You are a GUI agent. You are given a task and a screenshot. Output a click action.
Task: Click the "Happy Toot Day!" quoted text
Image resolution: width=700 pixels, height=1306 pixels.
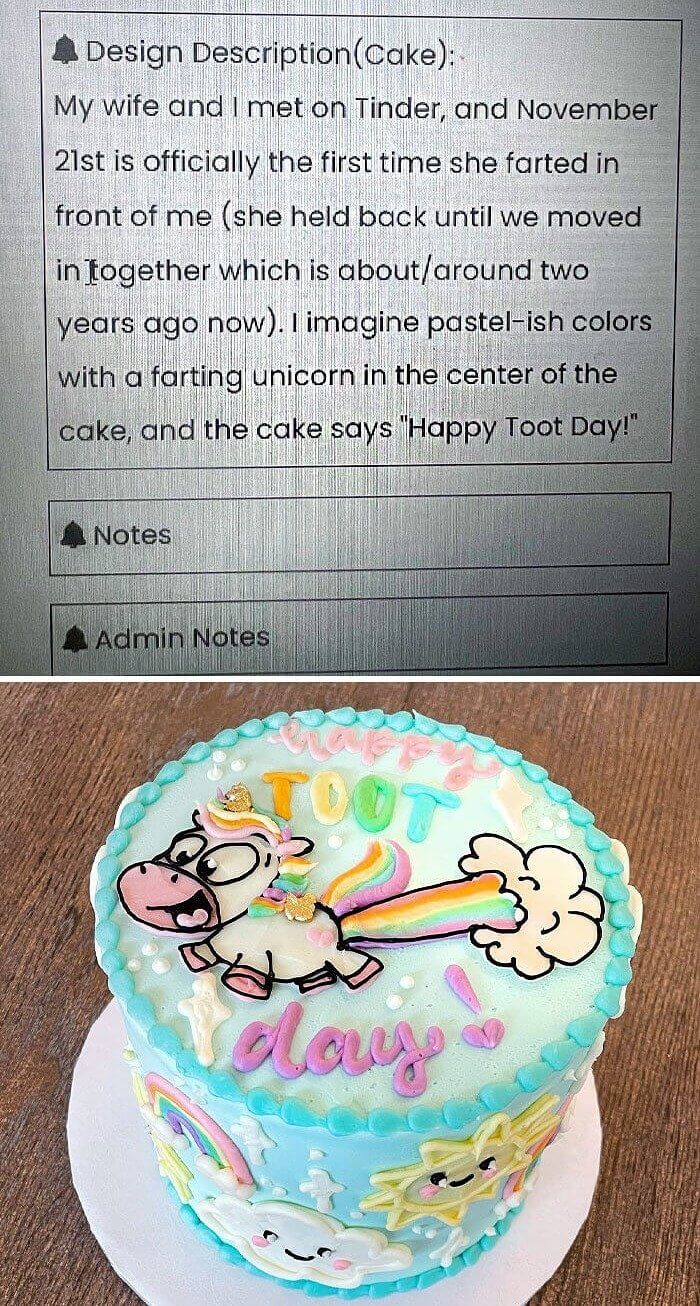pos(519,430)
